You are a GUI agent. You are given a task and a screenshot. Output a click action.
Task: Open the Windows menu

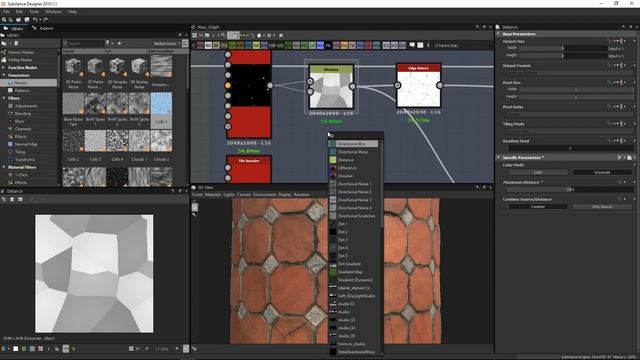pos(53,12)
